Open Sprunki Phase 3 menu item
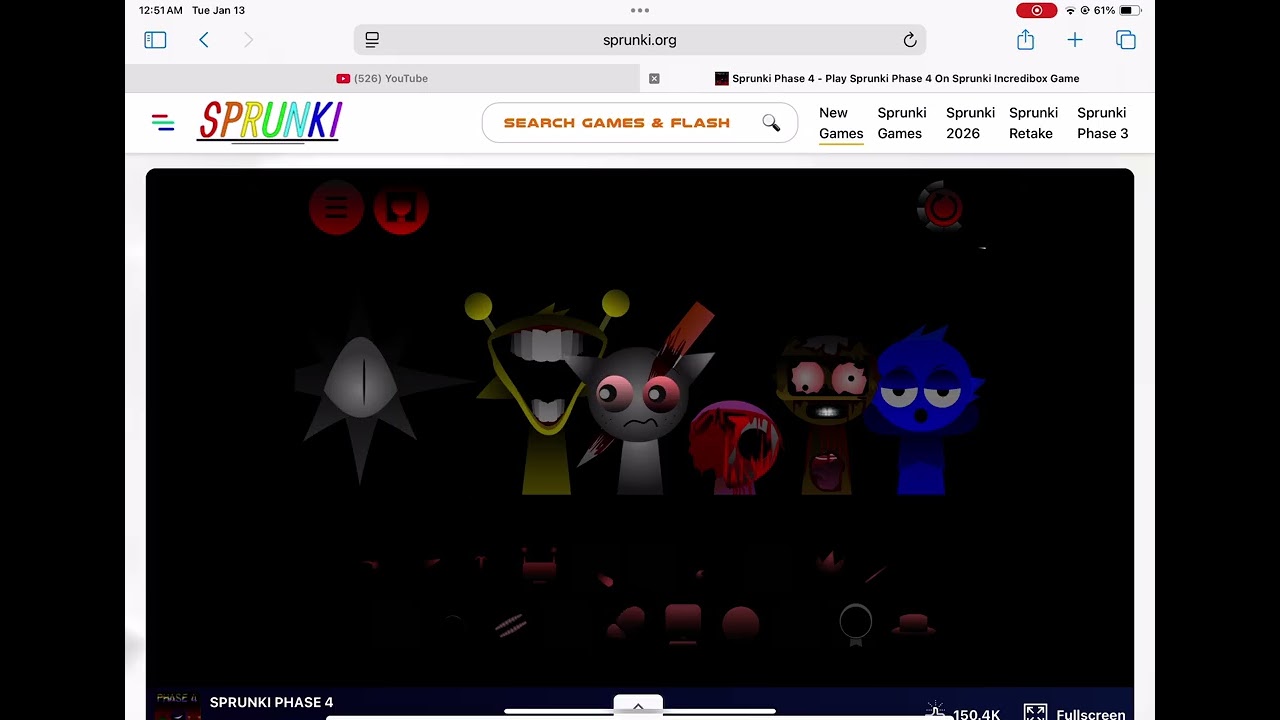The image size is (1280, 720). click(1102, 123)
